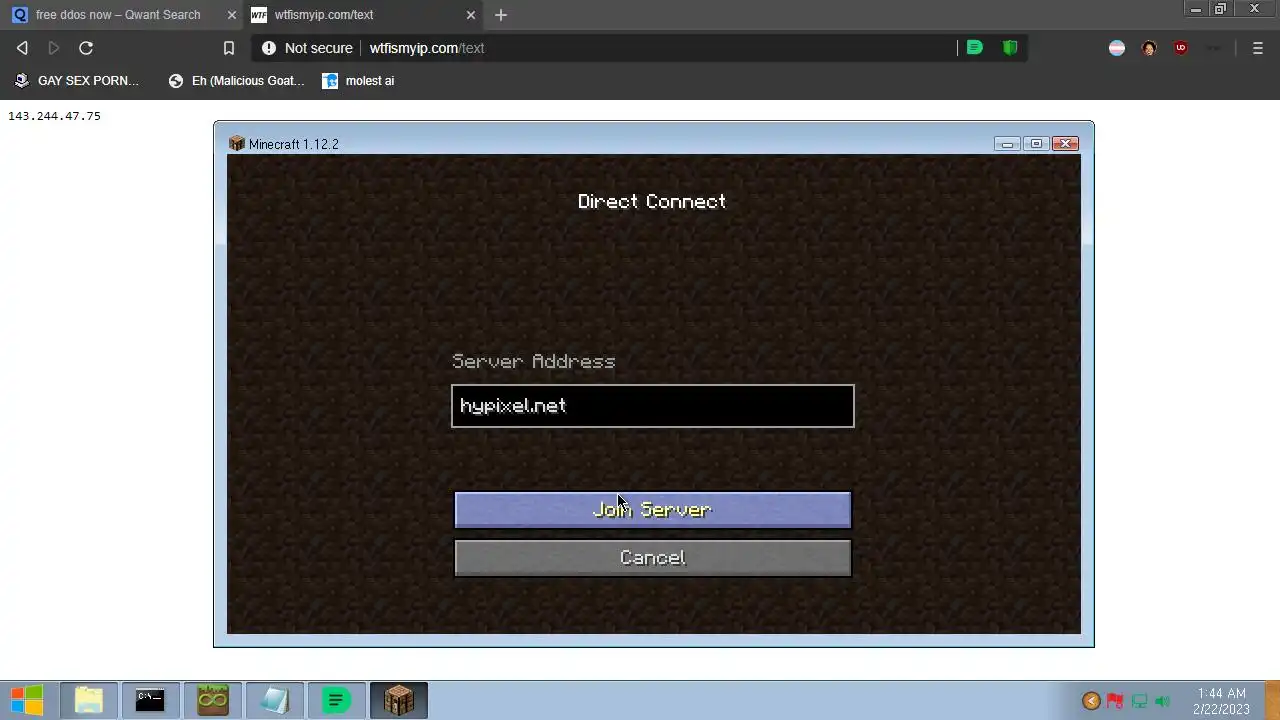Go forward in the browser
The image size is (1280, 720).
(54, 48)
